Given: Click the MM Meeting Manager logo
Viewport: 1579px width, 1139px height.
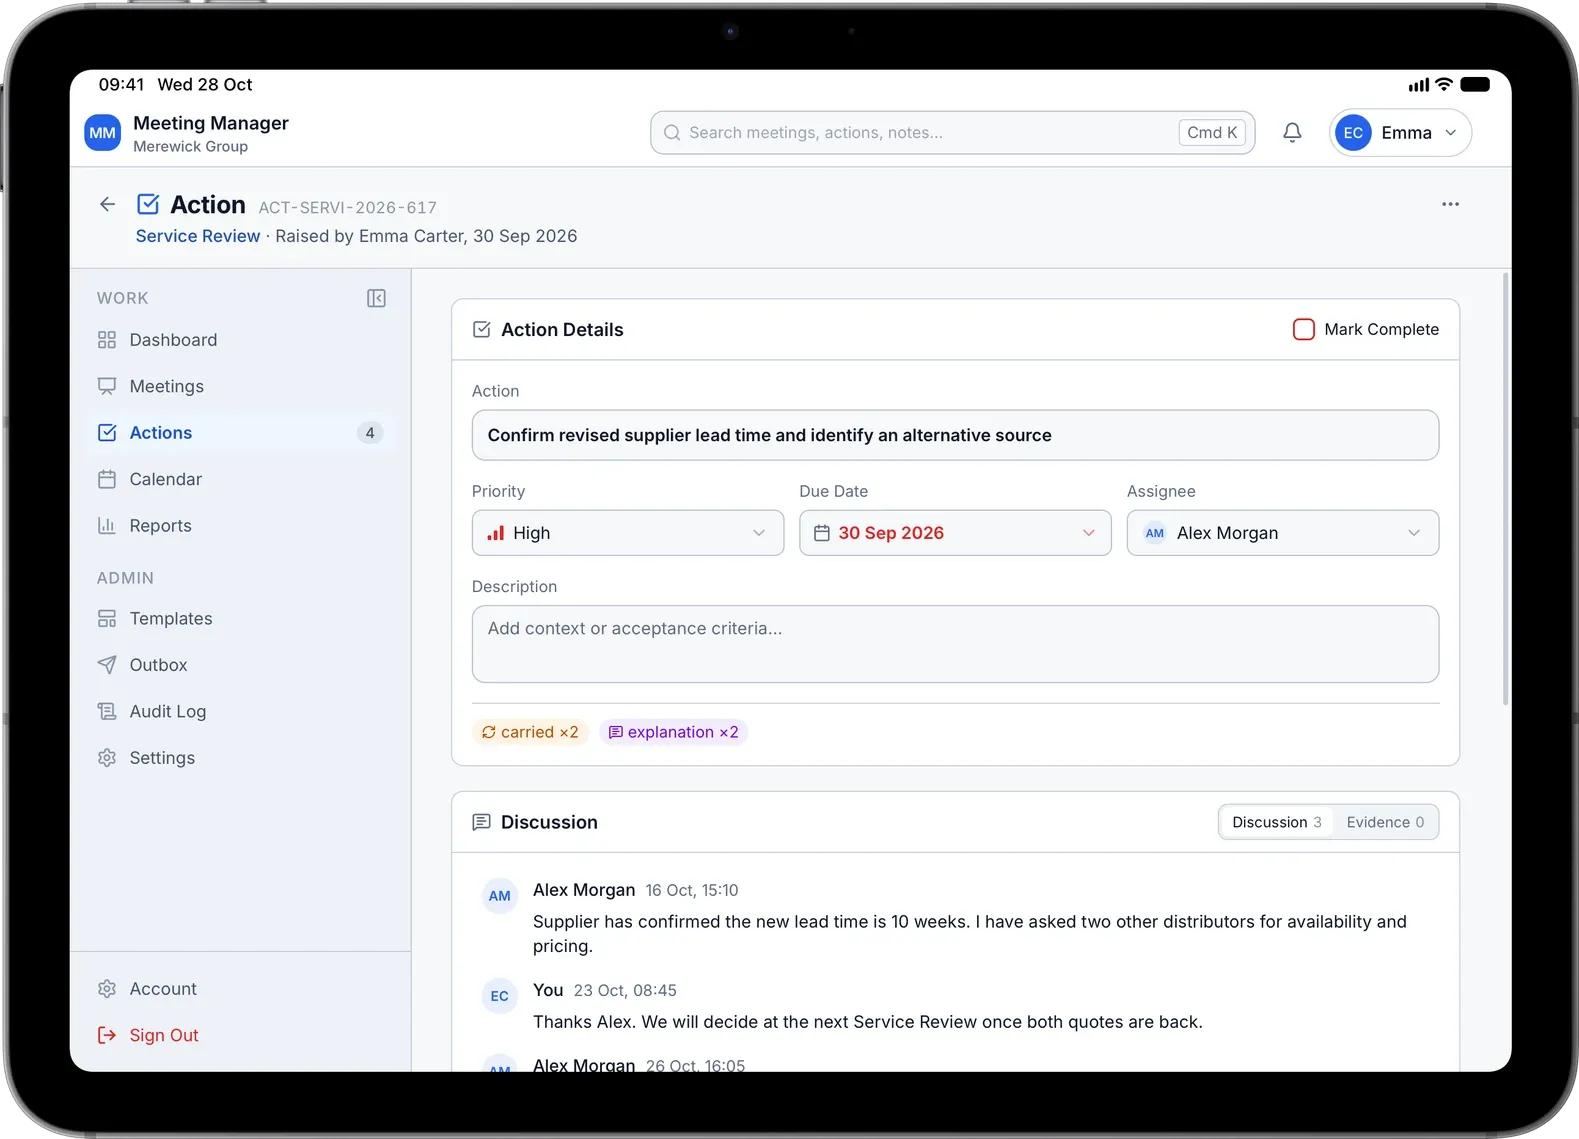Looking at the screenshot, I should (x=103, y=133).
